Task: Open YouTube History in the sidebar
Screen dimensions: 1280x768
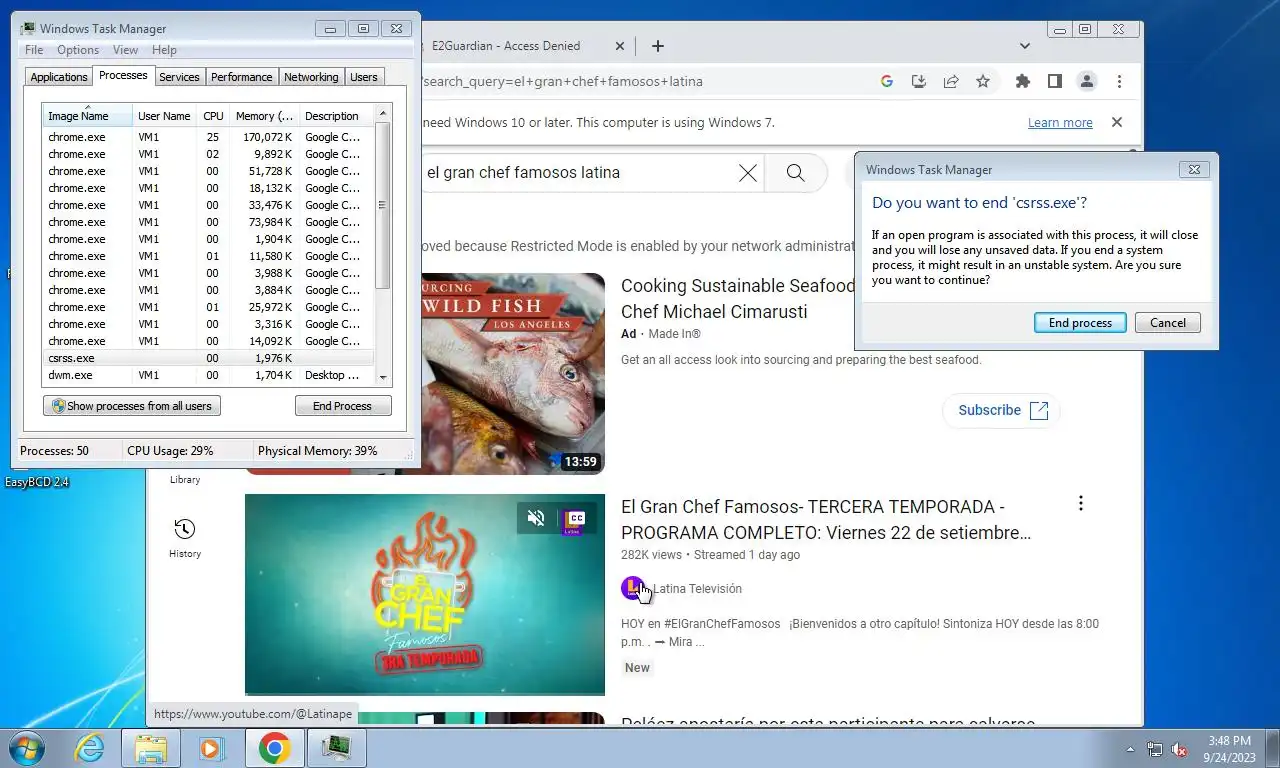Action: click(184, 538)
